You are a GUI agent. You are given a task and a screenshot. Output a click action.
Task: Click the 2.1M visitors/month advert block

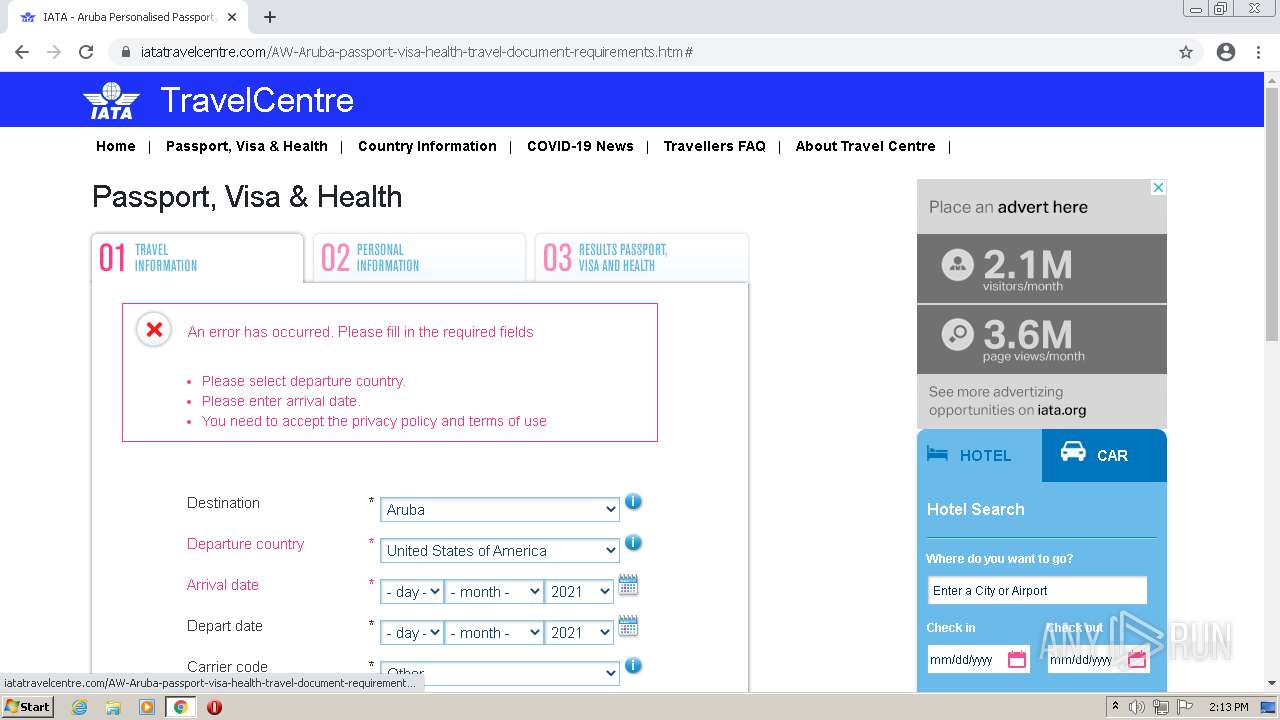[x=1042, y=269]
